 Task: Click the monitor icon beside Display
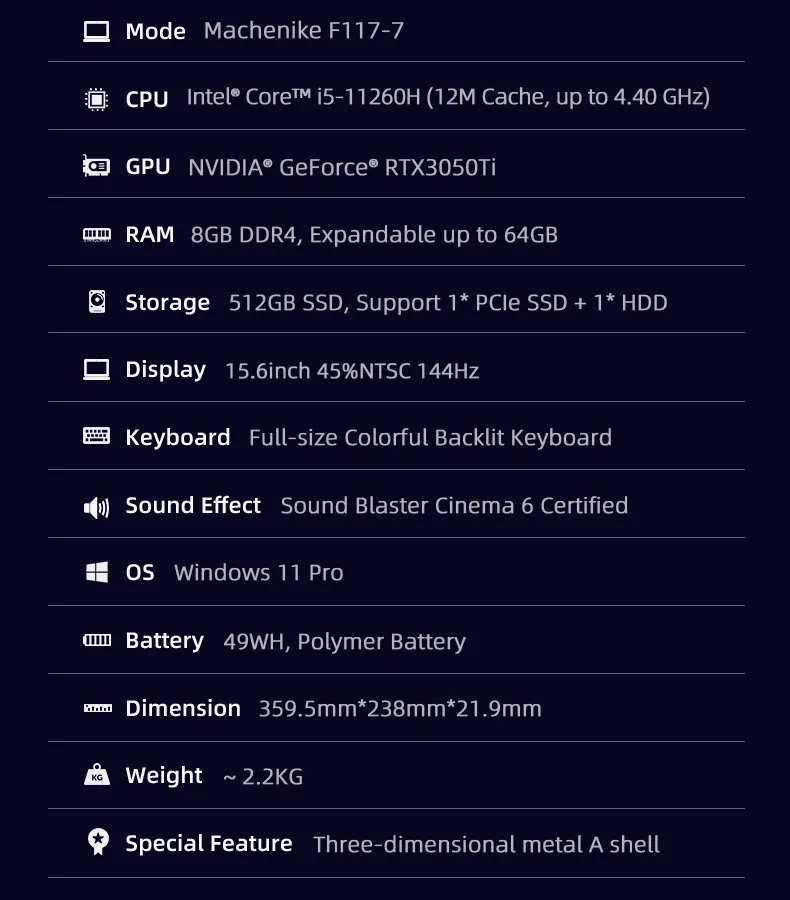[96, 370]
